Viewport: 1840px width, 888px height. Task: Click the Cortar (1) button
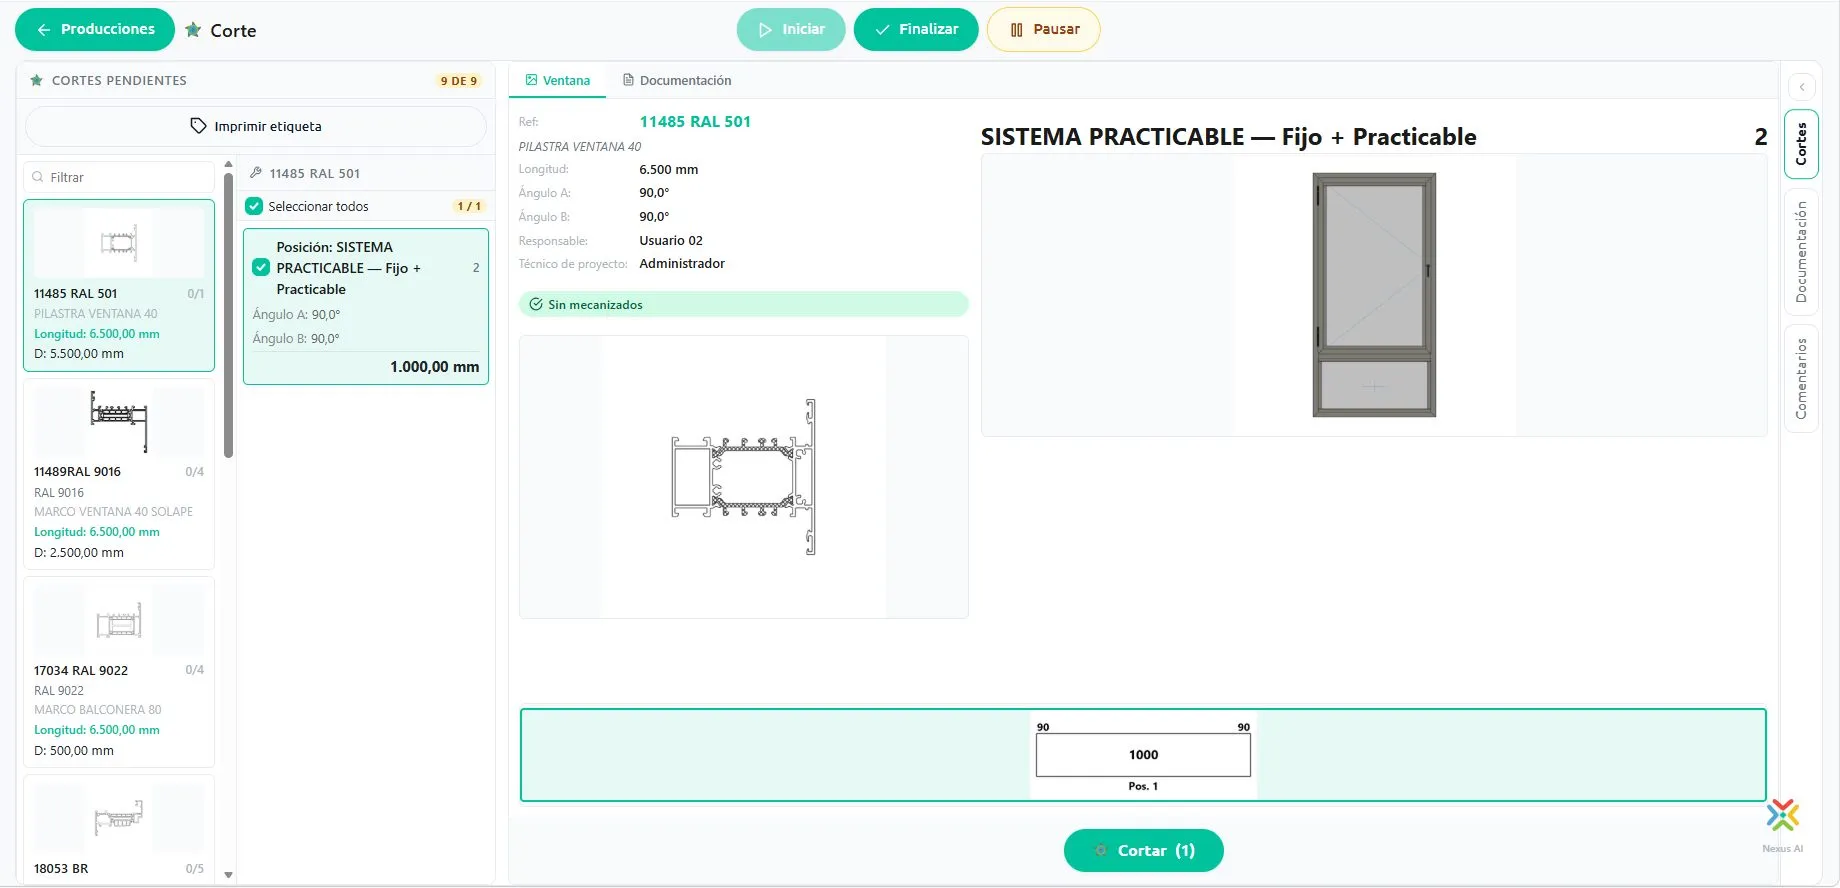[1144, 851]
